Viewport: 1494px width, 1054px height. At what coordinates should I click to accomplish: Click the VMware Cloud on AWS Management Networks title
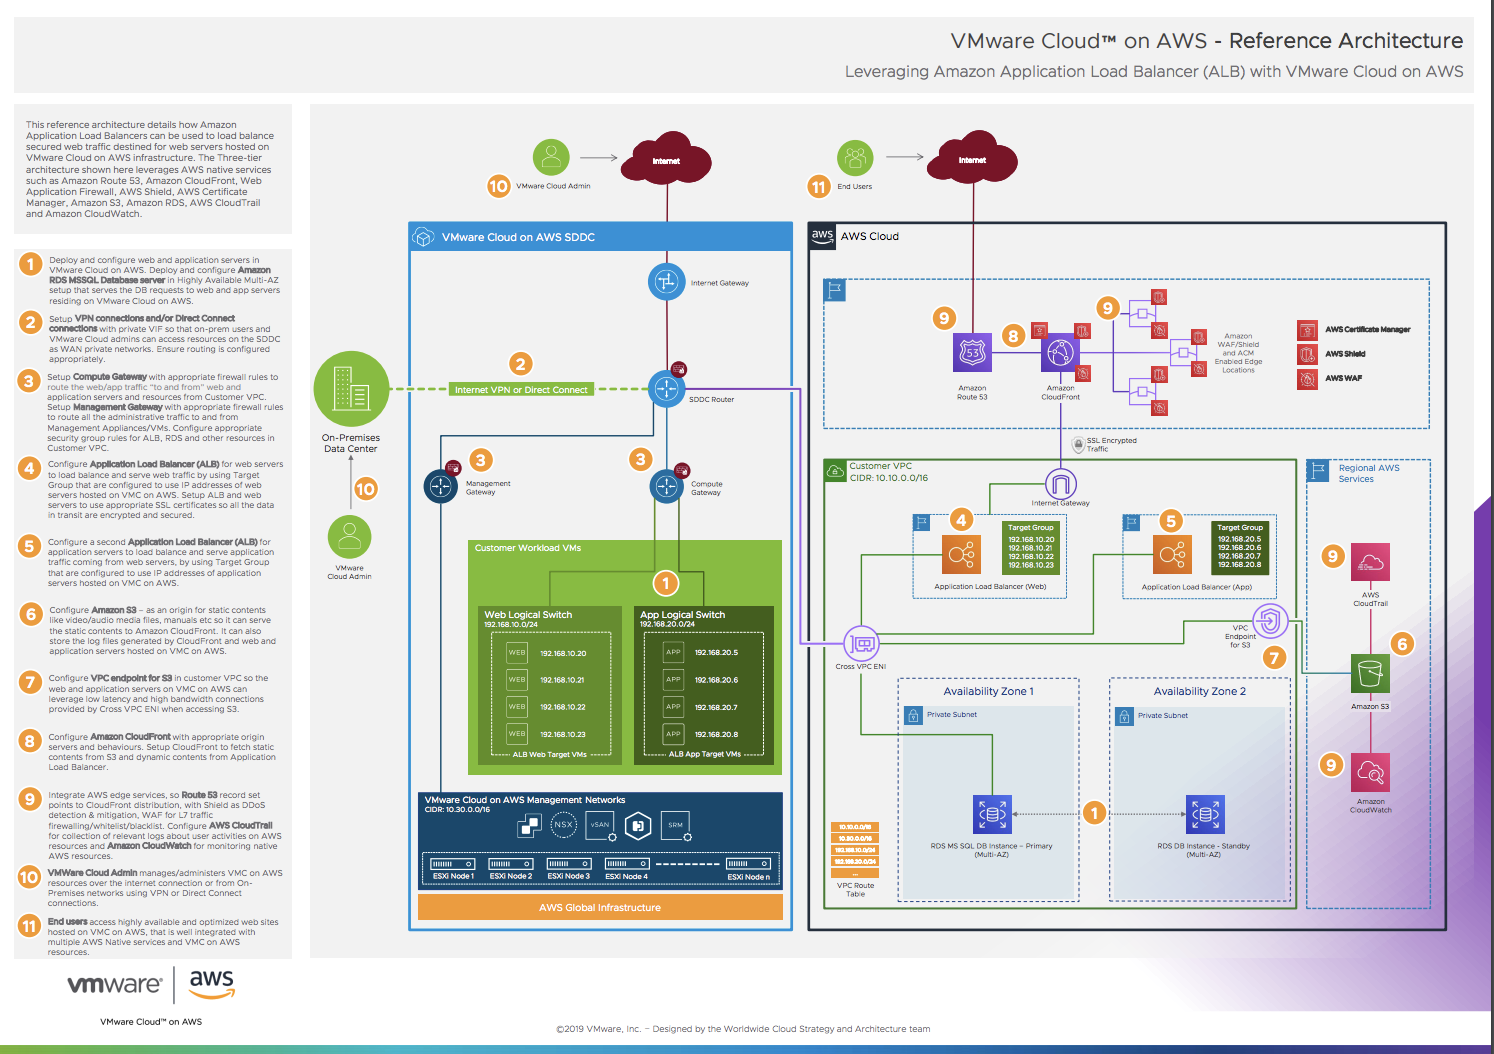[x=525, y=800]
